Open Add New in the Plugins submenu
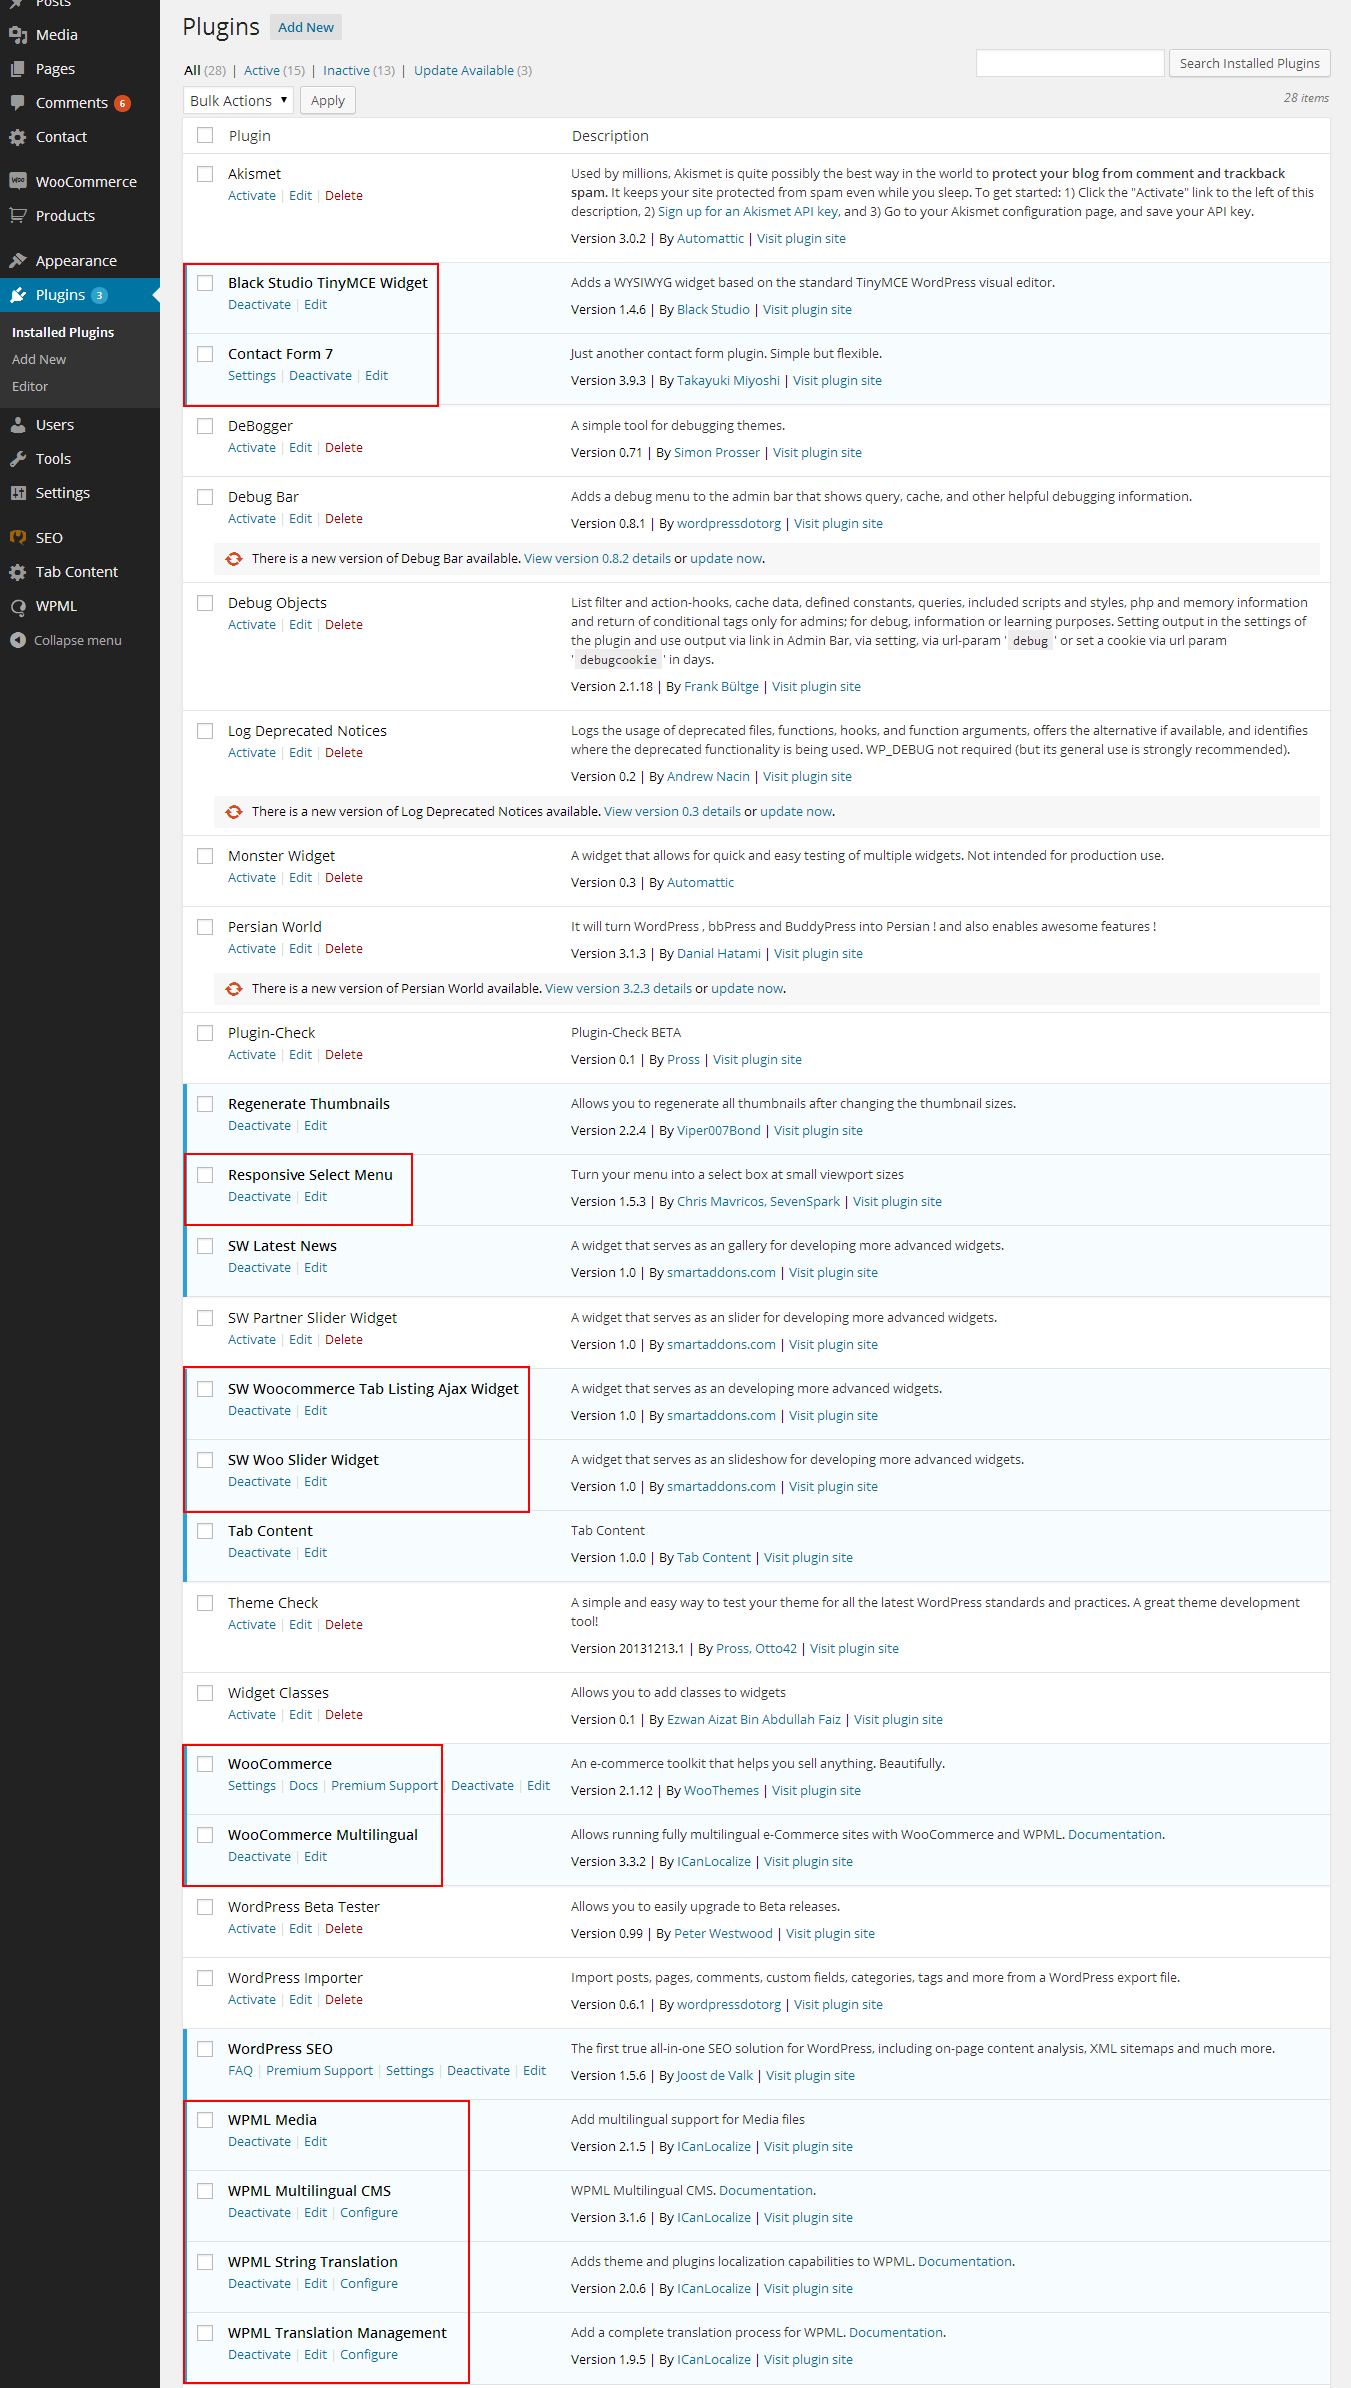This screenshot has height=2388, width=1351. [x=39, y=359]
